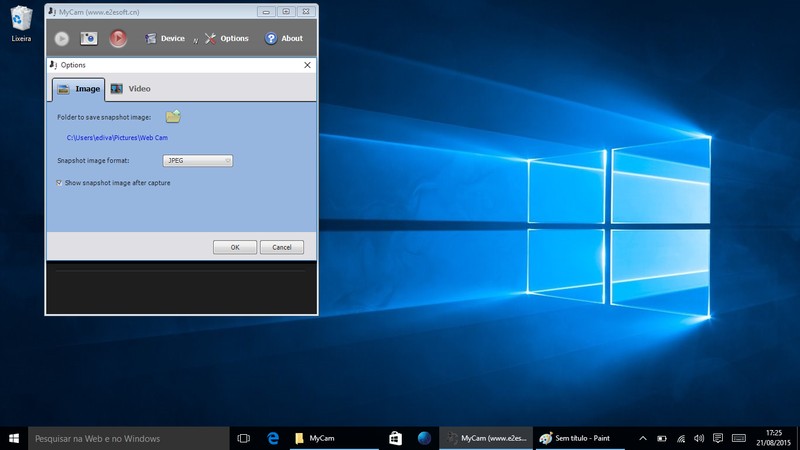The image size is (800, 450).
Task: Close the Options dialog
Action: tap(307, 65)
